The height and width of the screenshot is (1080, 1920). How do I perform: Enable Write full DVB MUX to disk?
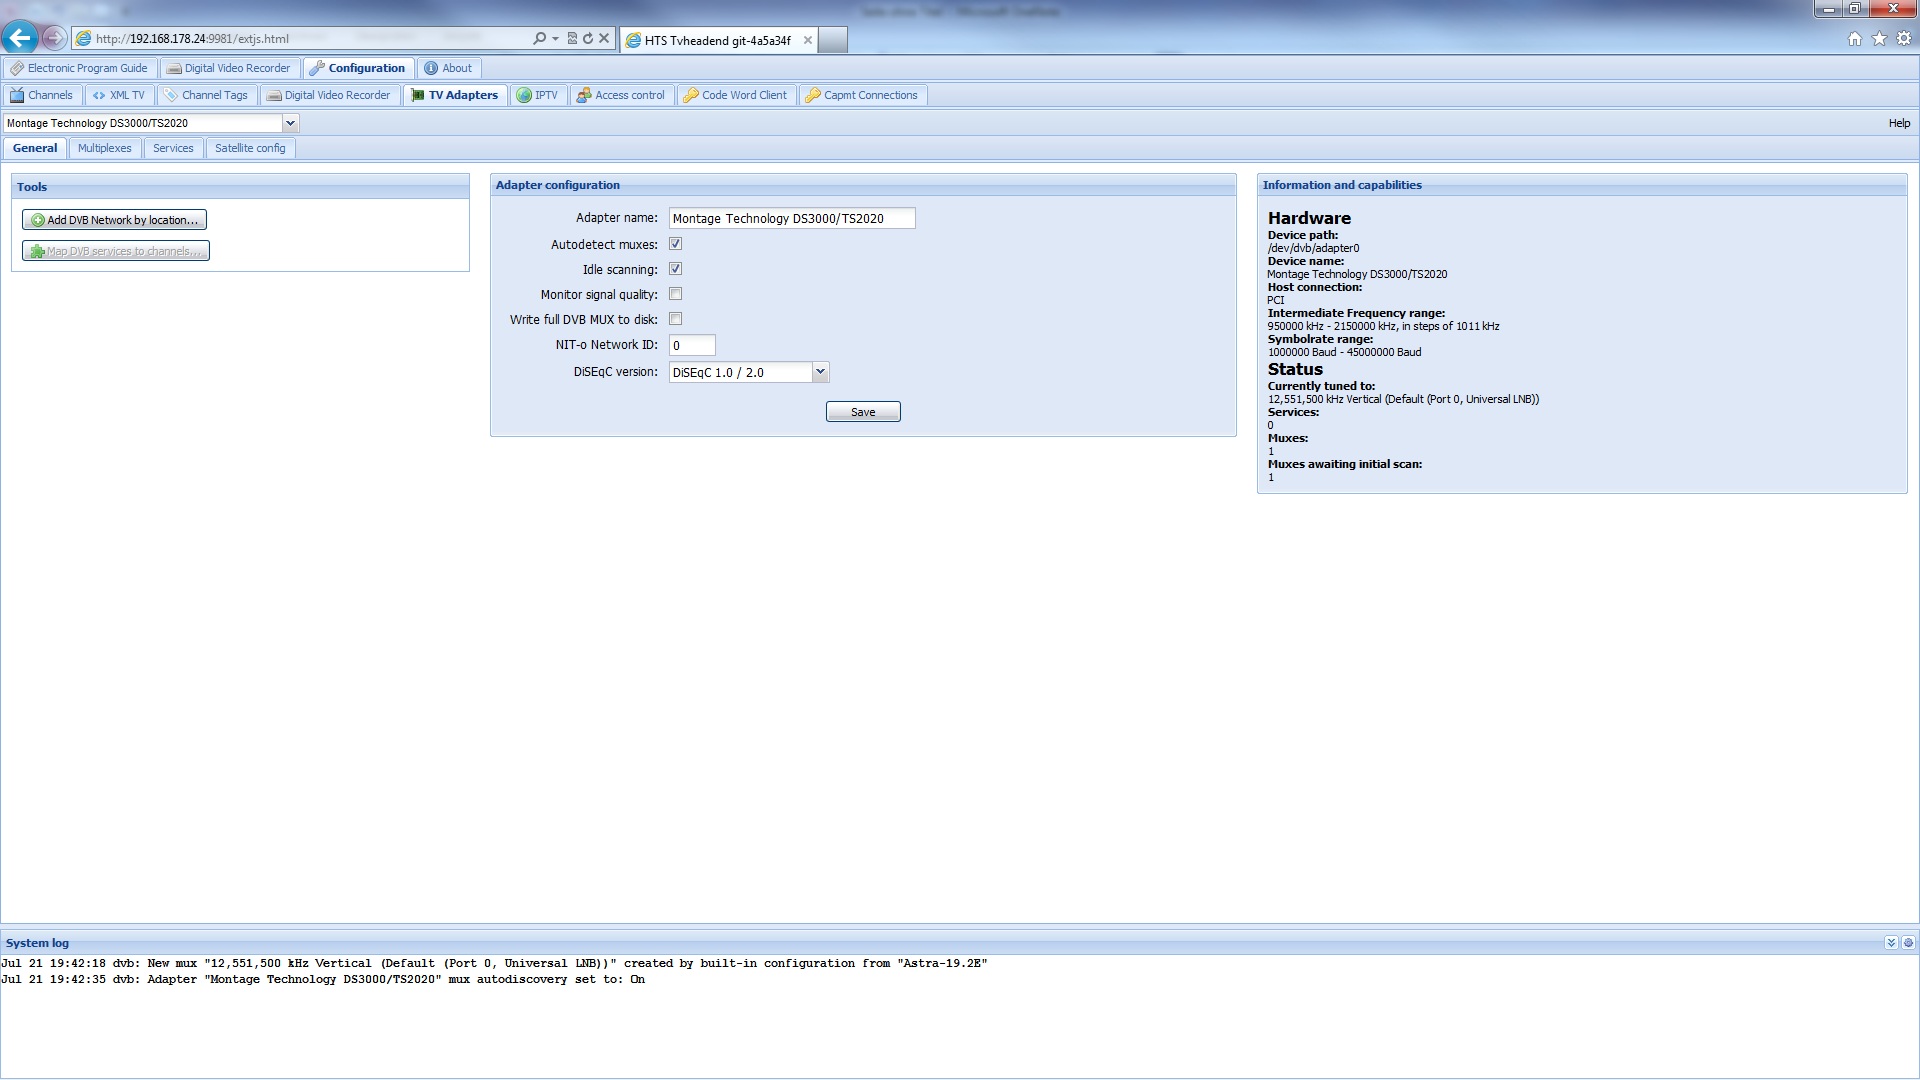tap(676, 319)
